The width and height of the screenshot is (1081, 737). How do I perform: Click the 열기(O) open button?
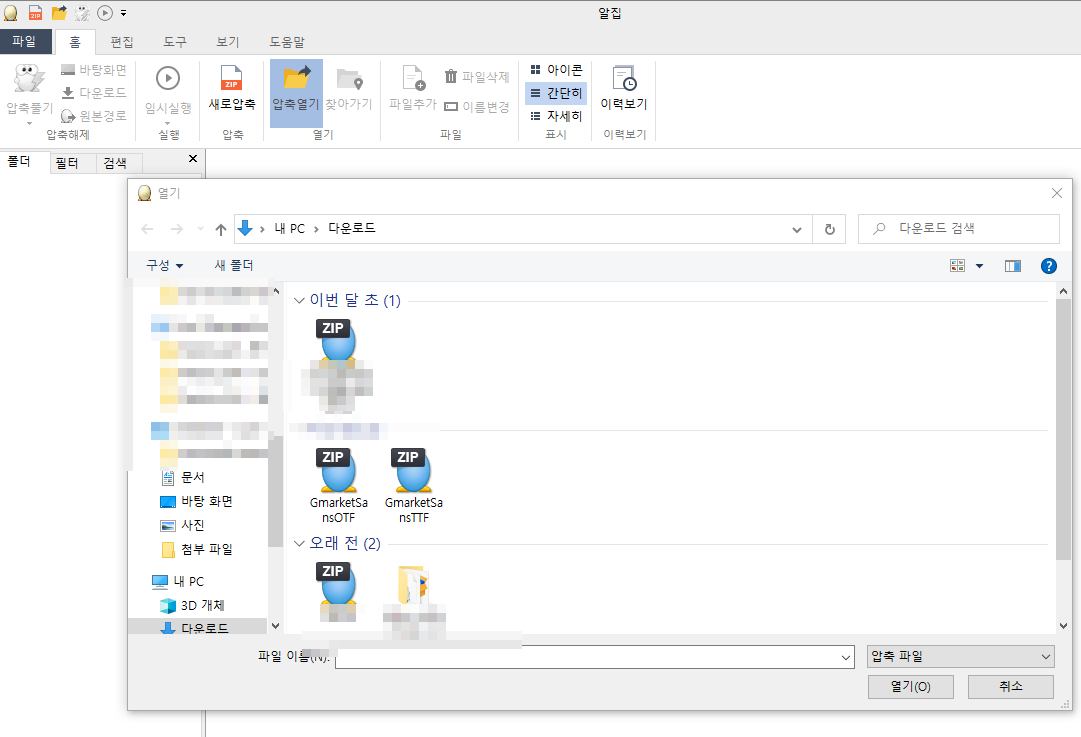coord(910,686)
